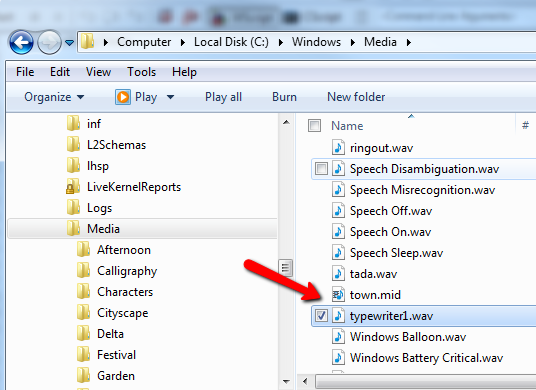Click the greyed Forward navigation arrow

pos(49,42)
